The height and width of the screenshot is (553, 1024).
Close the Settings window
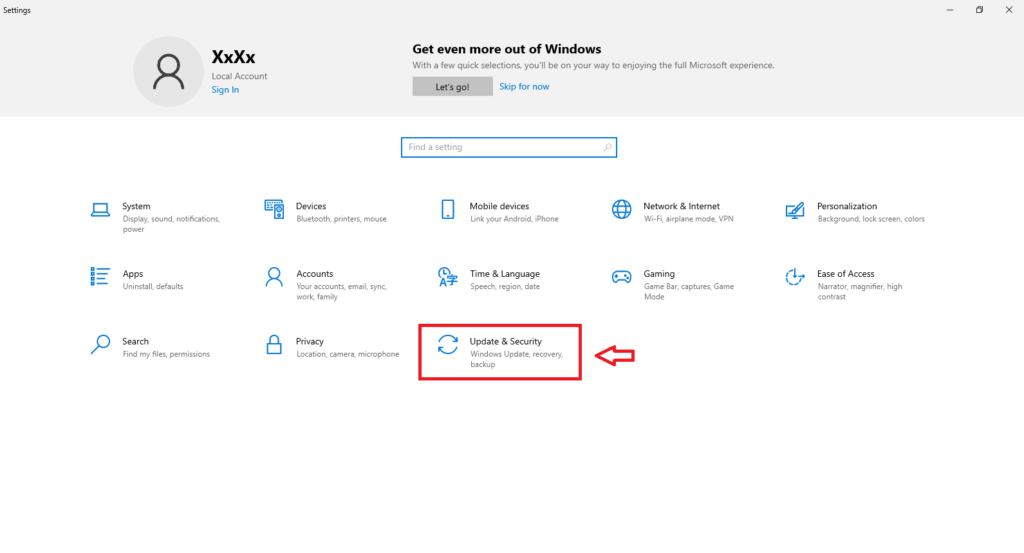1009,10
